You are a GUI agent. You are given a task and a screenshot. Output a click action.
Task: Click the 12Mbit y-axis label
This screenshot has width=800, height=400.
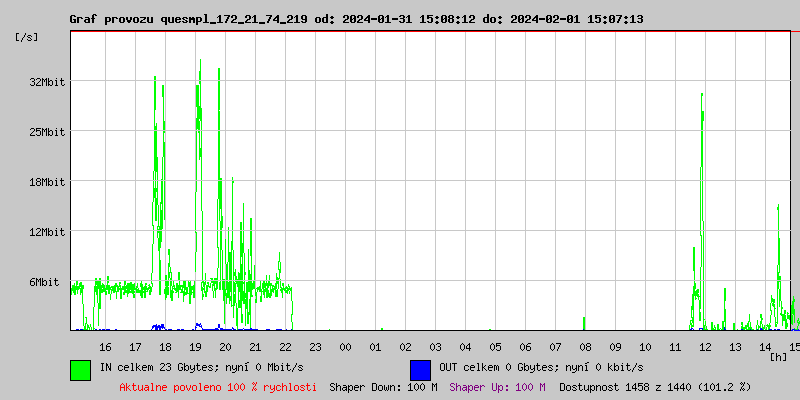[47, 232]
